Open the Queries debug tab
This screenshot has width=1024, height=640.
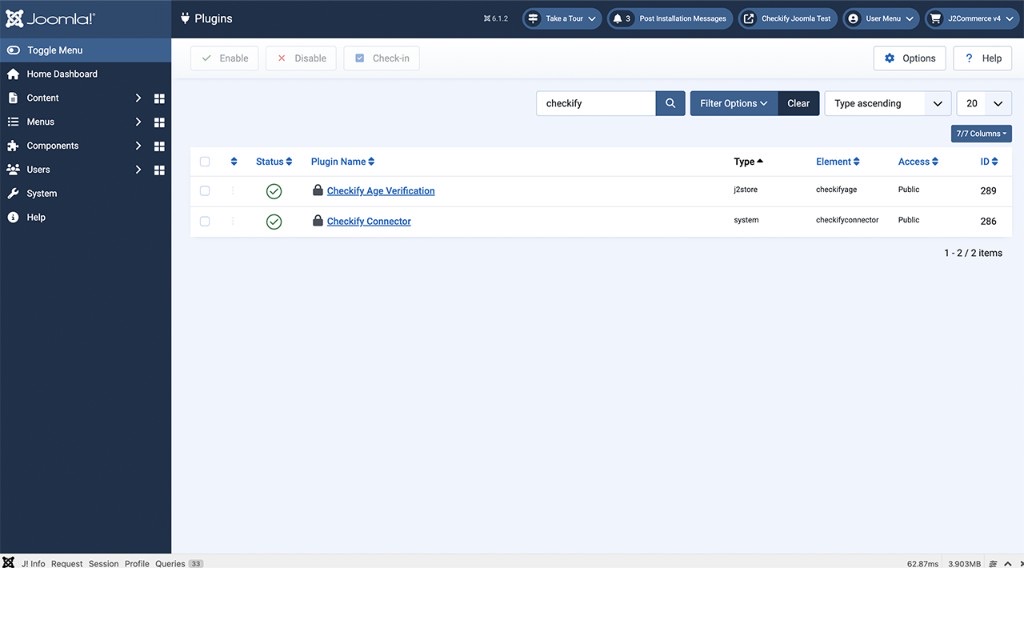point(179,564)
